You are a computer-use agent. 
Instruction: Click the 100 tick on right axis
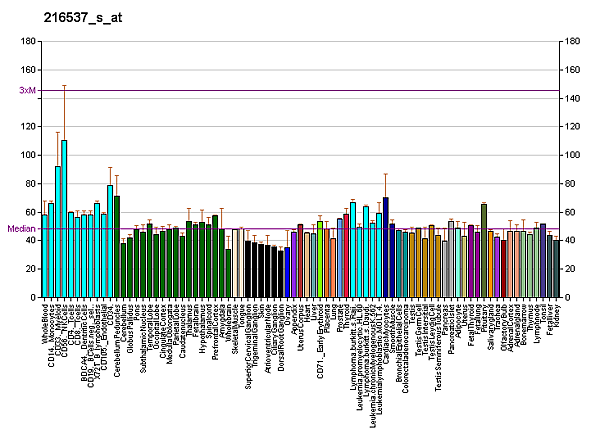pyautogui.click(x=571, y=156)
